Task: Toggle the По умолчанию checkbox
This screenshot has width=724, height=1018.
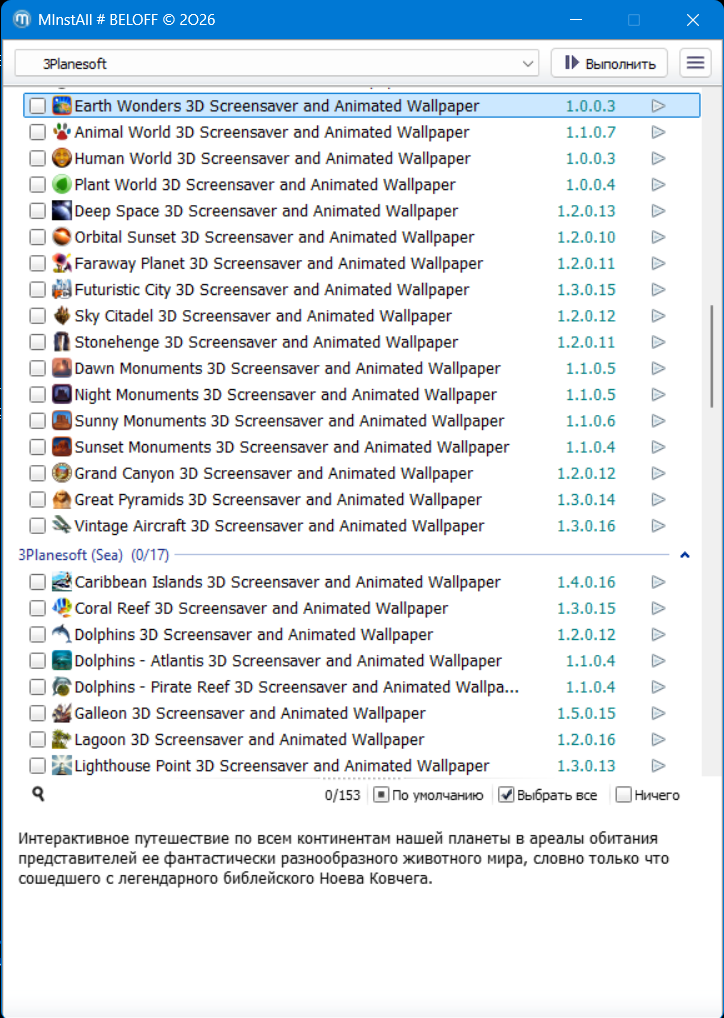Action: [x=381, y=795]
